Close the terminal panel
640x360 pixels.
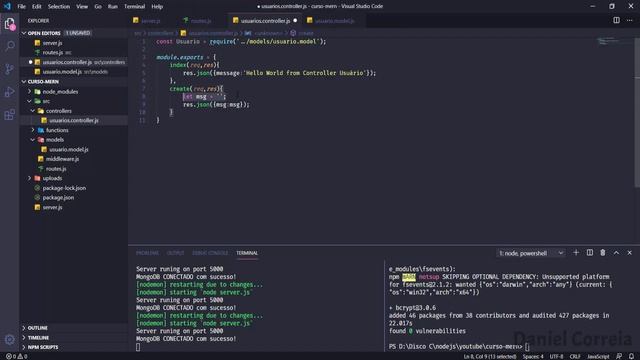tap(629, 253)
